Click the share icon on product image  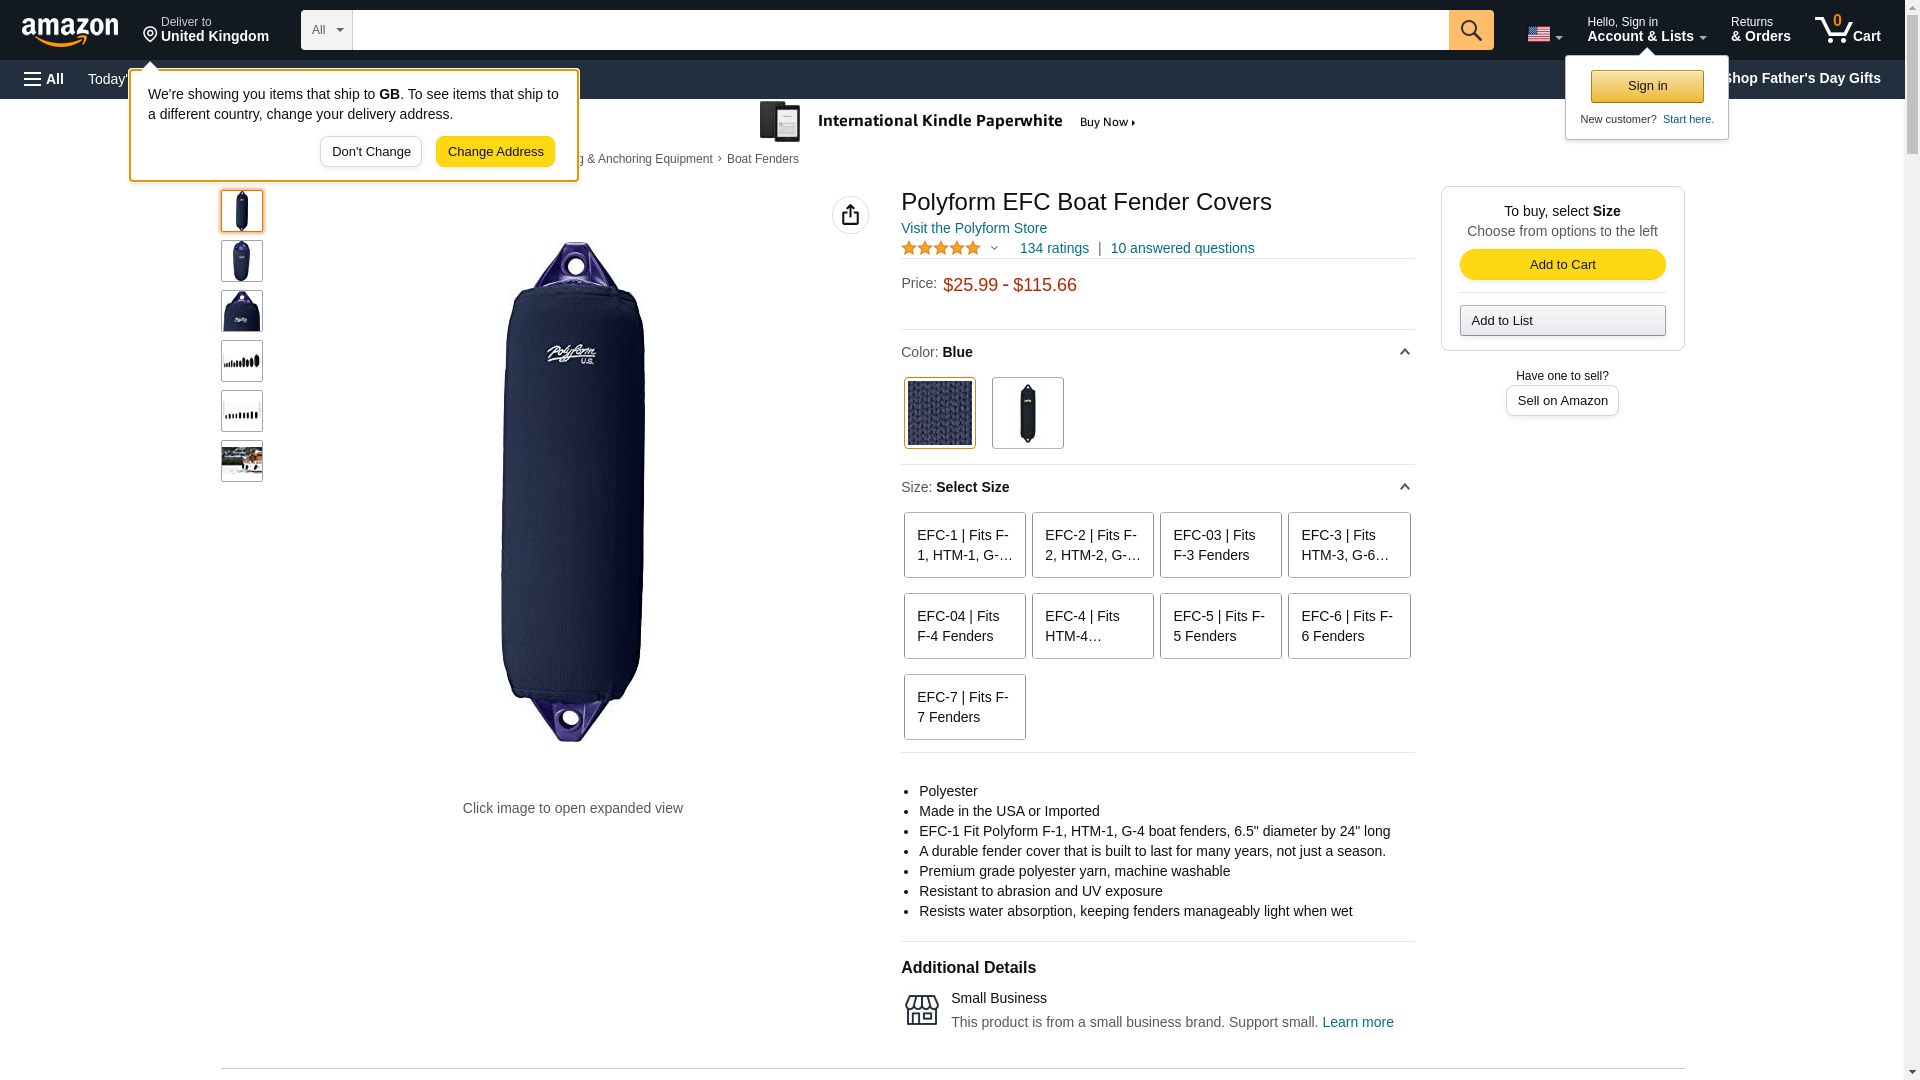[850, 215]
